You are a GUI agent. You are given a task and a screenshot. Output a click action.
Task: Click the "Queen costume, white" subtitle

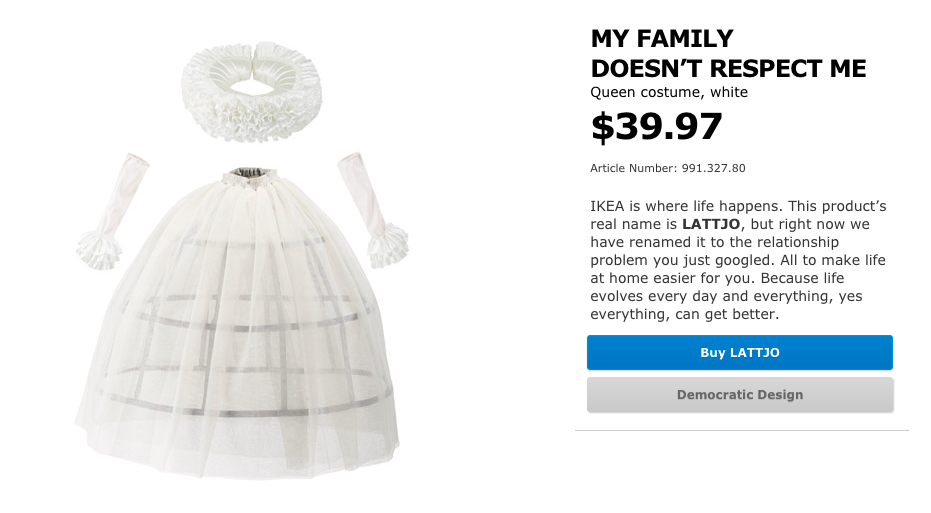[x=669, y=93]
